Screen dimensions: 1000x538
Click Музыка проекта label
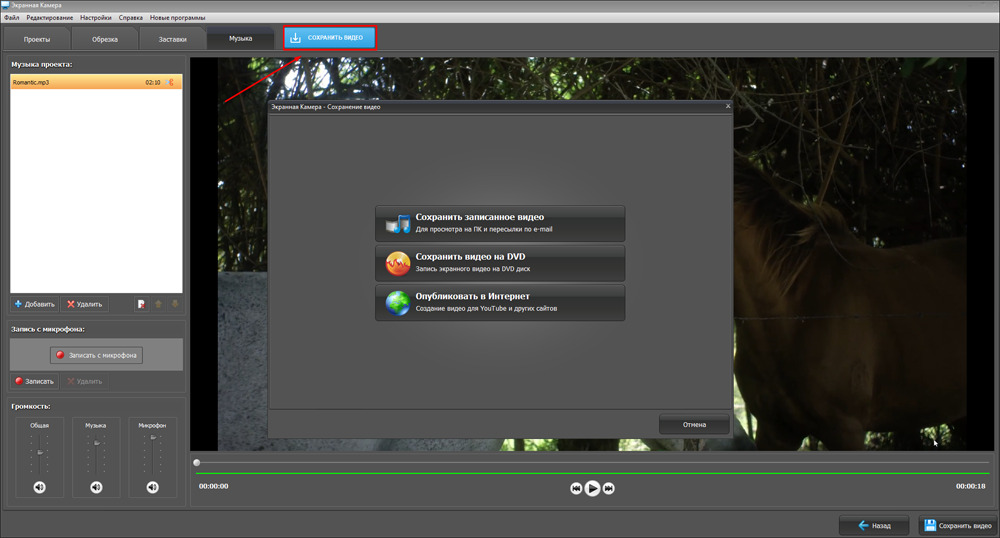(x=41, y=64)
